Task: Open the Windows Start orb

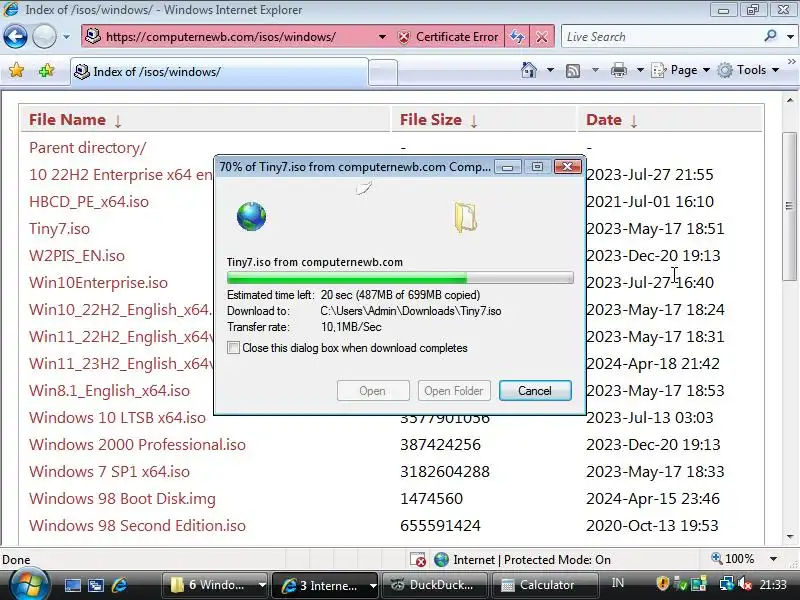Action: tap(29, 584)
